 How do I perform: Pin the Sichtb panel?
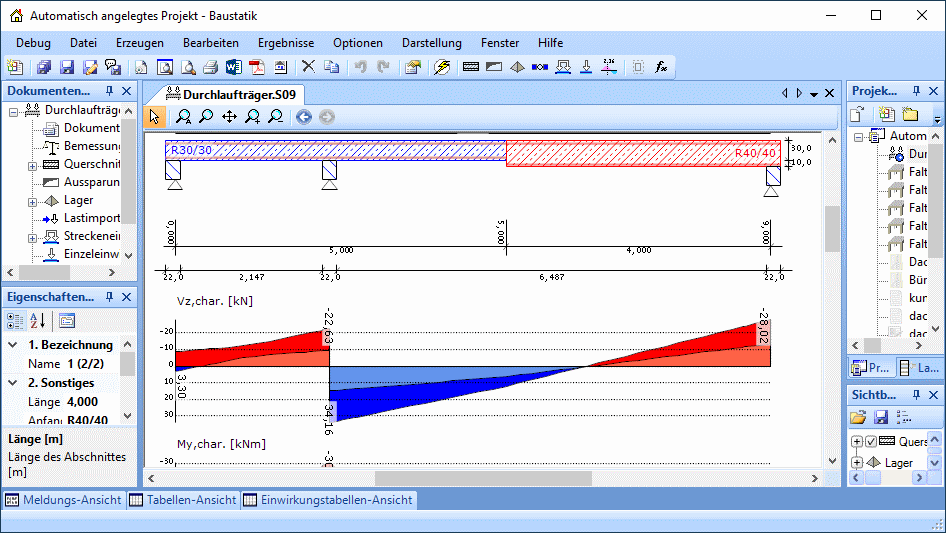916,395
